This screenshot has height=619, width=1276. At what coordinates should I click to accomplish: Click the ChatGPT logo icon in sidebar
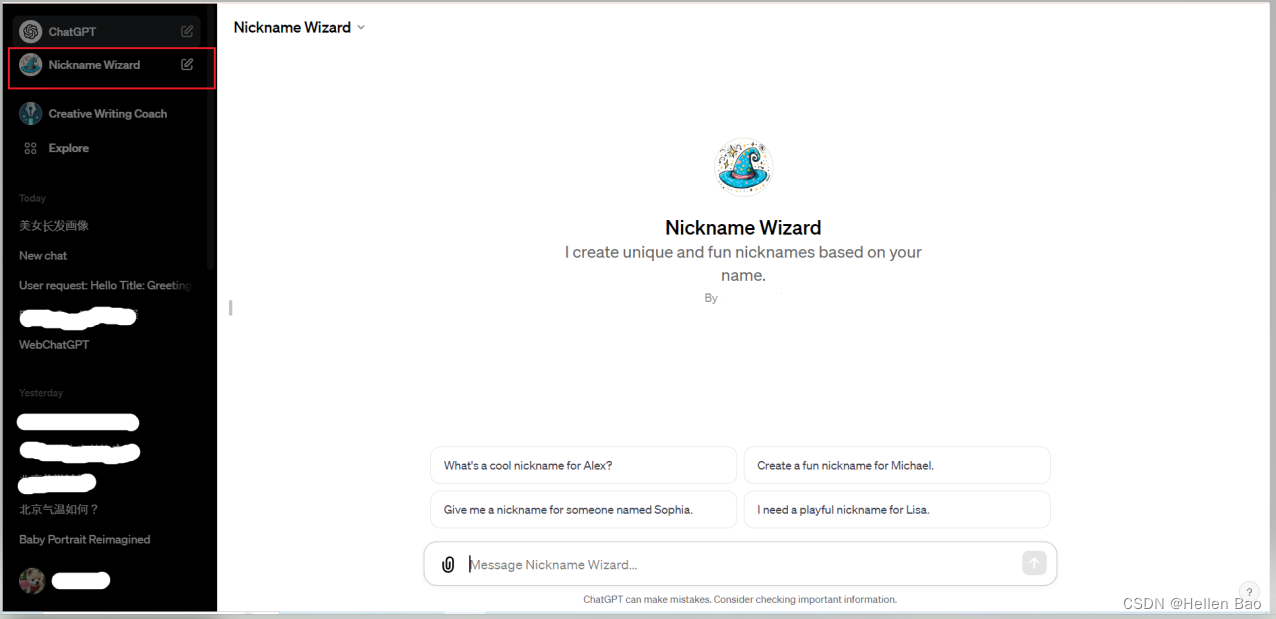pos(31,31)
